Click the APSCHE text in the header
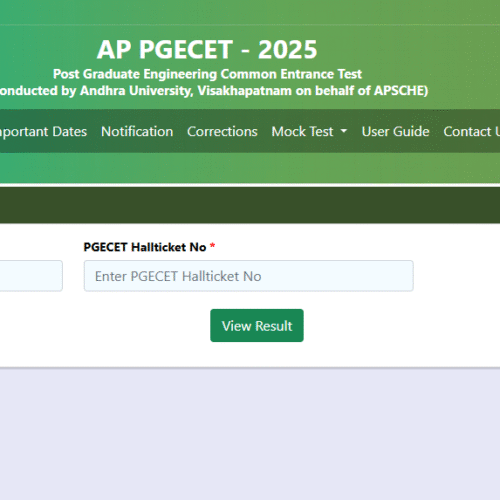Viewport: 500px width, 500px height. (399, 91)
